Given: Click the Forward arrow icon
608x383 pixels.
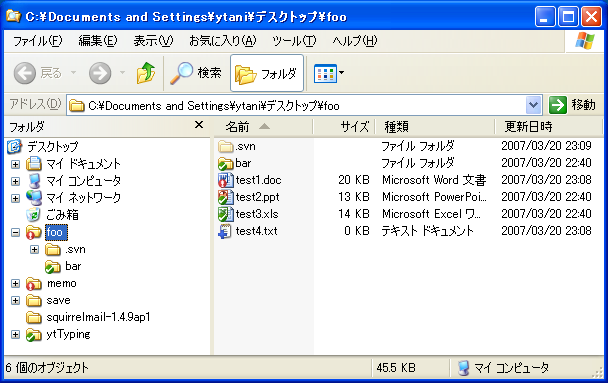Looking at the screenshot, I should tap(100, 73).
